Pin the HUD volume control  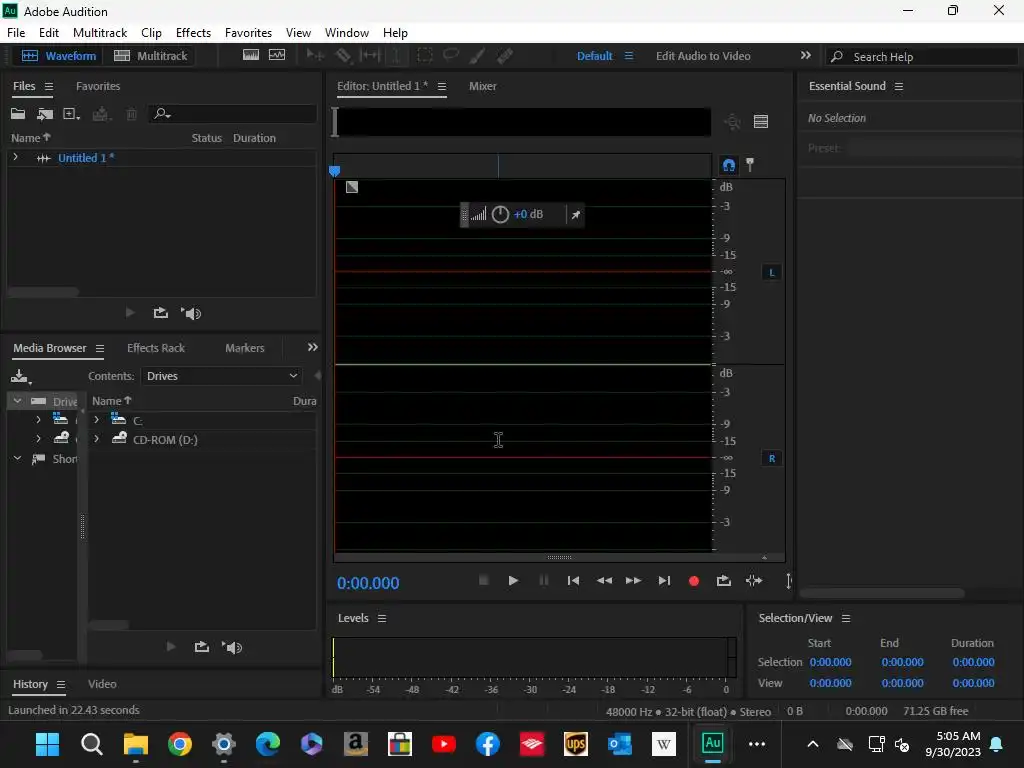[x=575, y=214]
